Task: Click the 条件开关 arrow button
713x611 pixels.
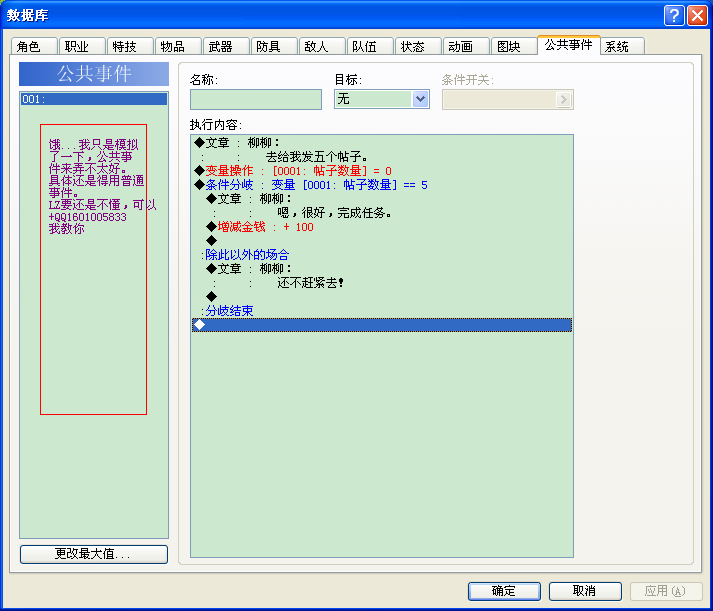Action: tap(563, 100)
